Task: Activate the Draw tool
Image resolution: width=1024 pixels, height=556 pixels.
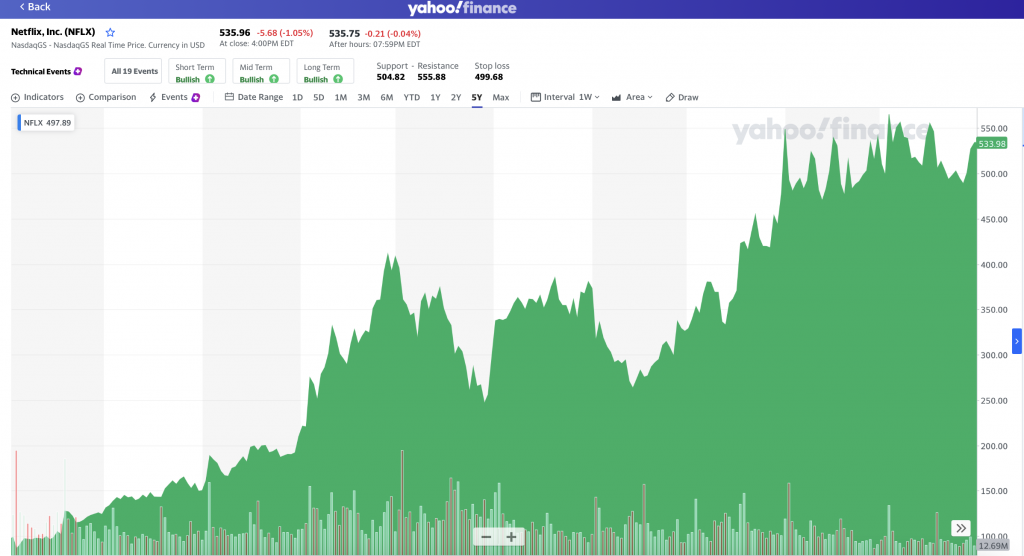Action: pyautogui.click(x=682, y=97)
